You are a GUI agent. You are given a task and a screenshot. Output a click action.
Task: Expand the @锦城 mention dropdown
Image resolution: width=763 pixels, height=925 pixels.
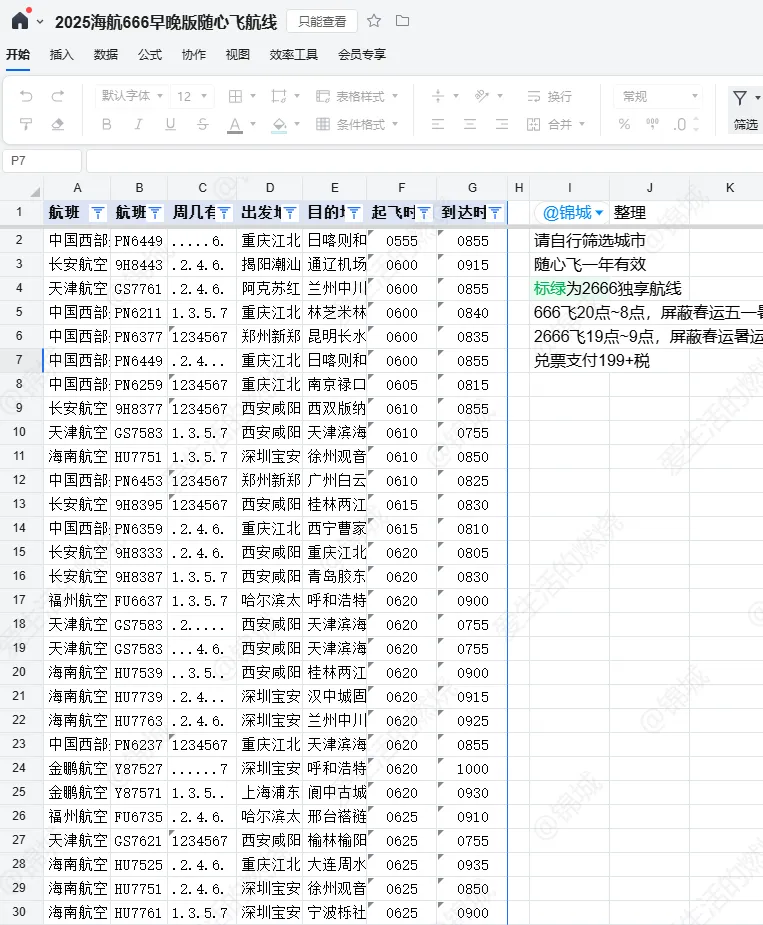coord(599,213)
